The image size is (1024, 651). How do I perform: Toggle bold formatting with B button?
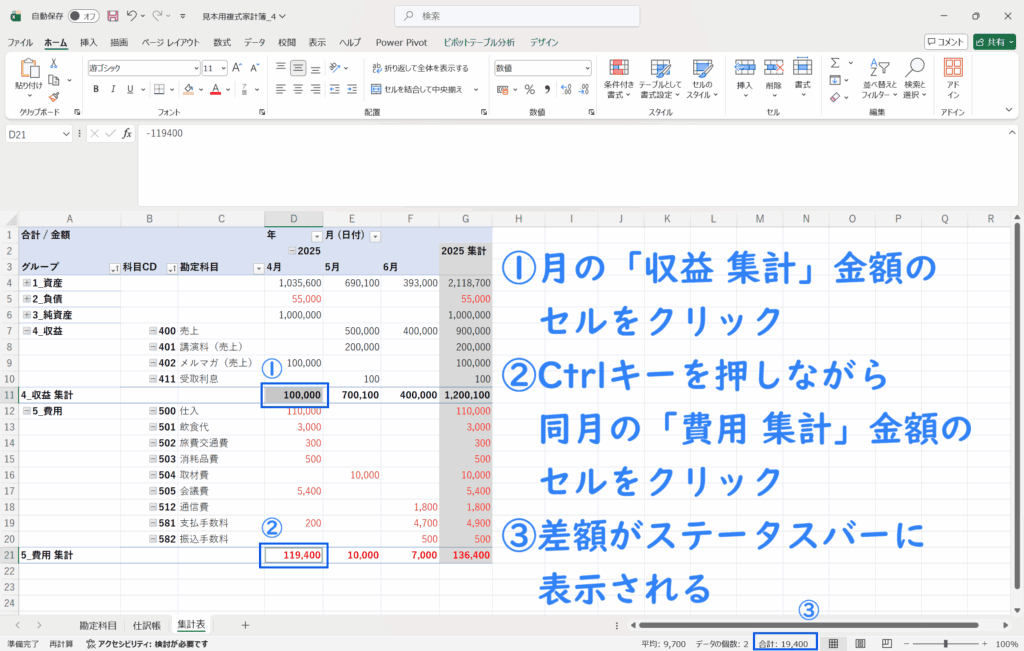pyautogui.click(x=97, y=89)
